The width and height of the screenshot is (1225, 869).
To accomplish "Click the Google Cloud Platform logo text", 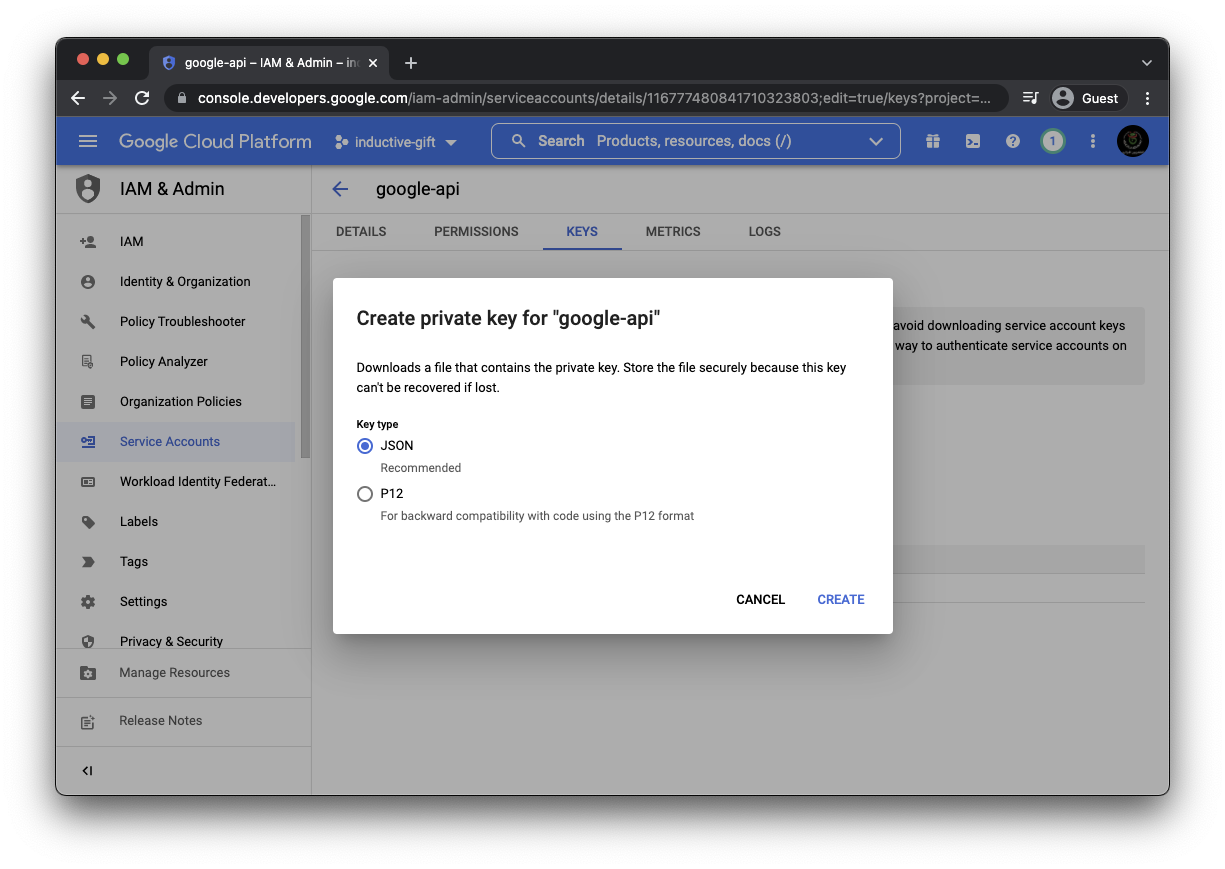I will pyautogui.click(x=215, y=142).
